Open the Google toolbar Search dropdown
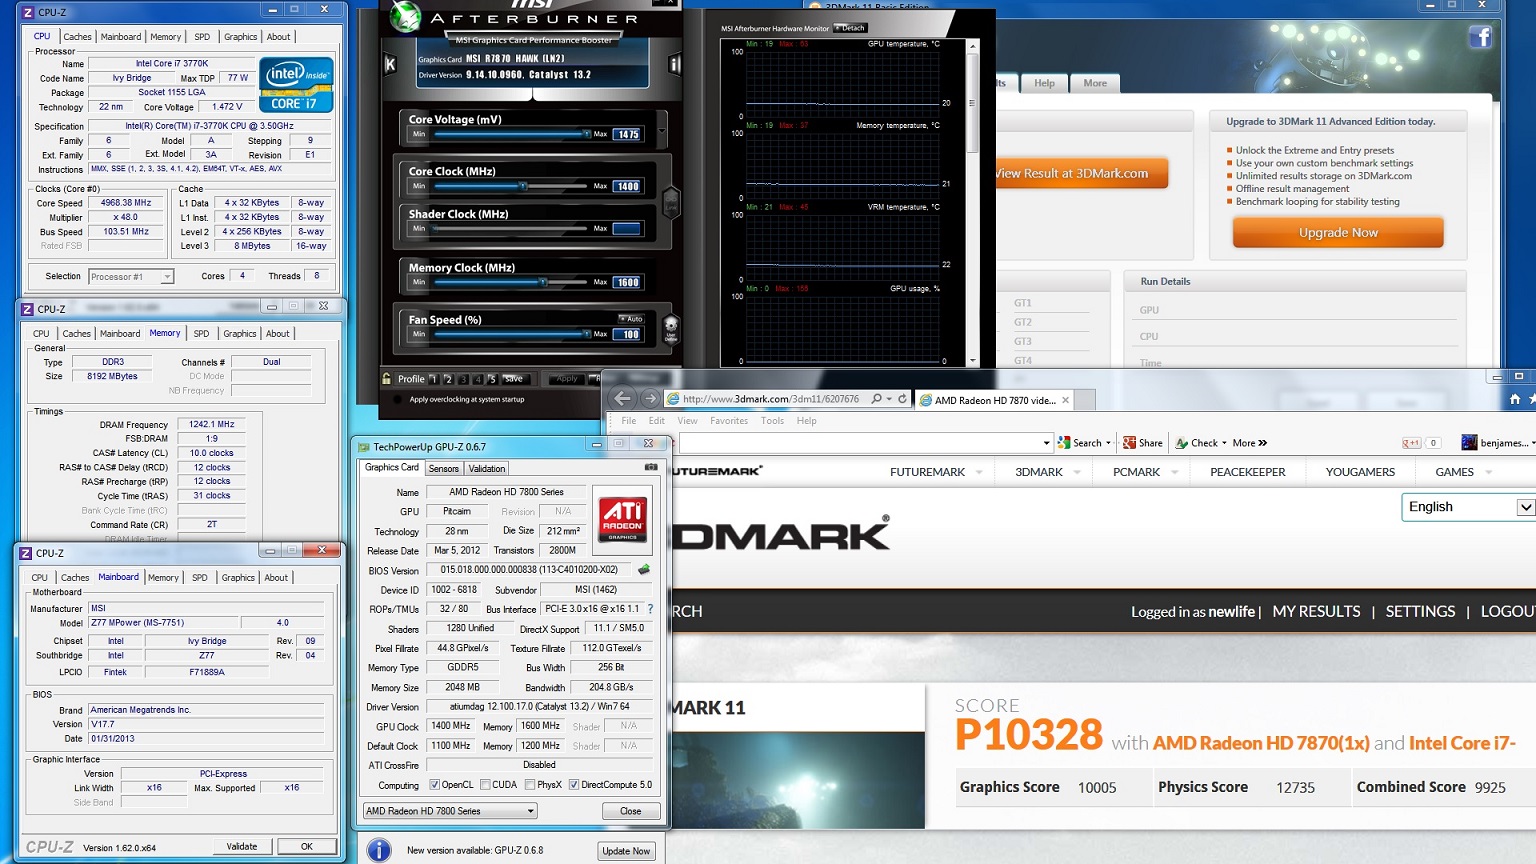 click(x=1110, y=443)
